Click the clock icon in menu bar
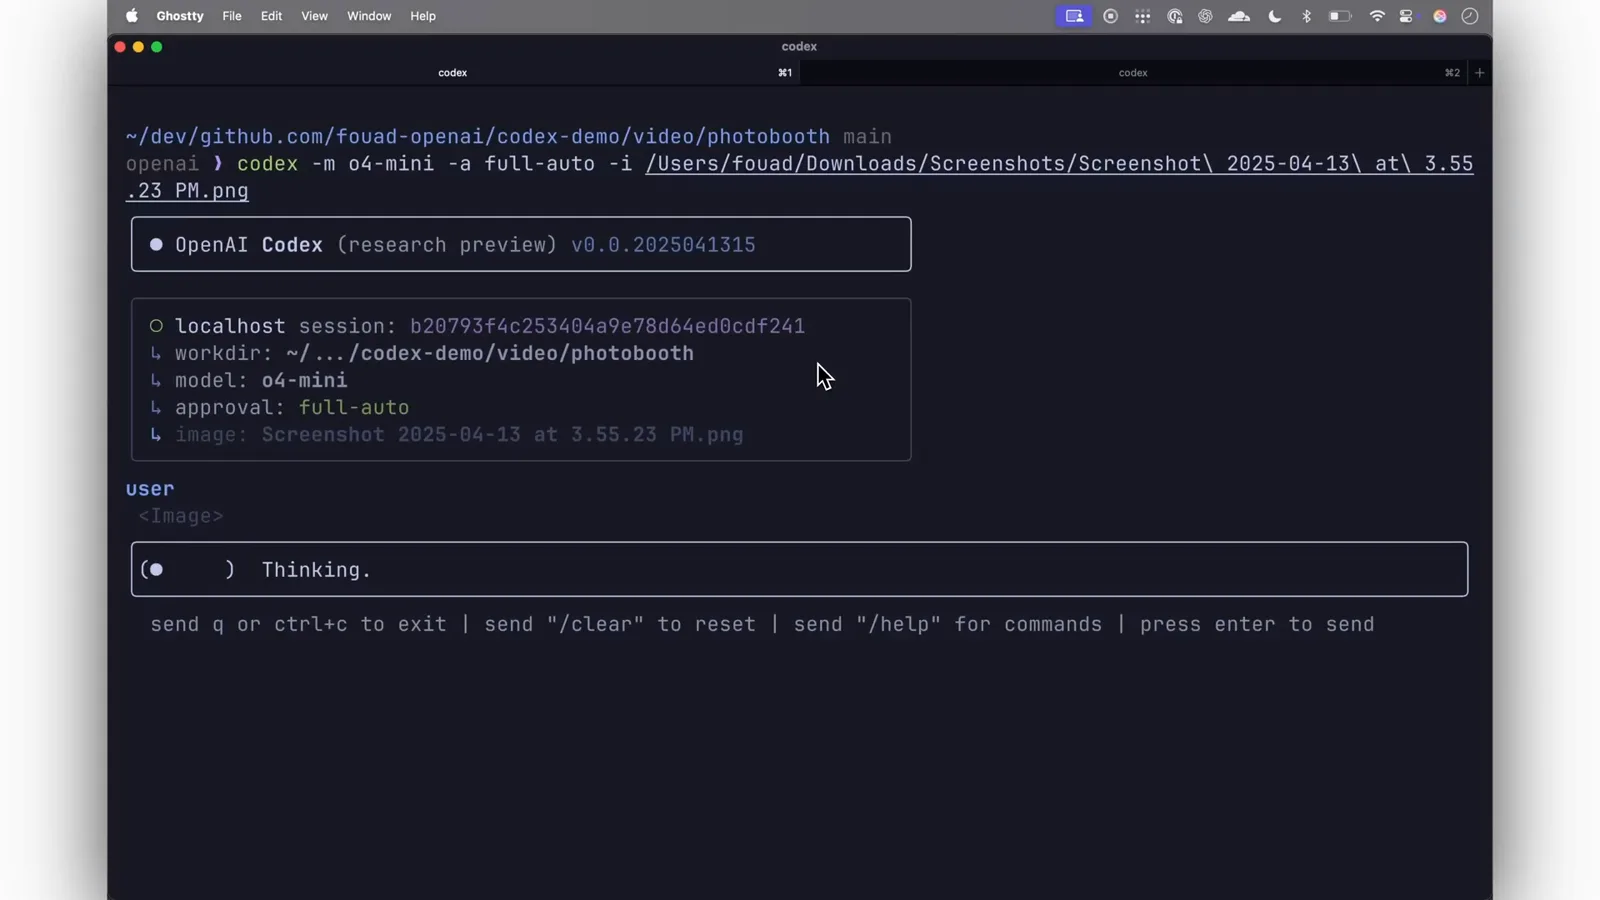 tap(1470, 16)
